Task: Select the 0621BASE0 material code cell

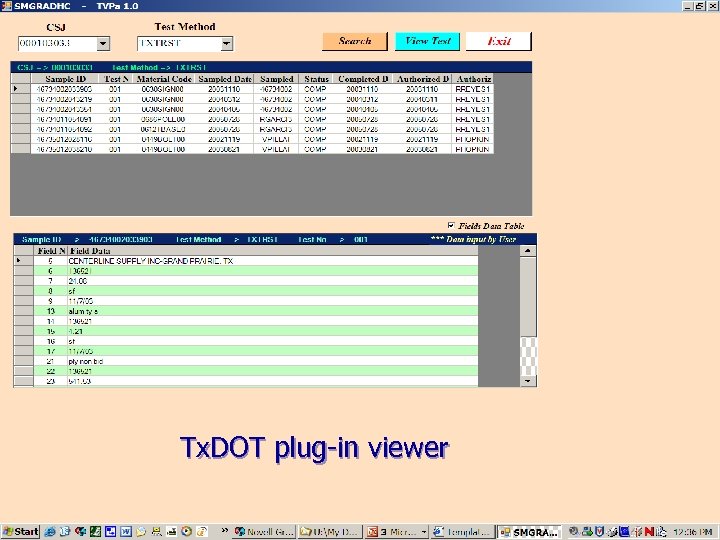Action: pyautogui.click(x=163, y=129)
